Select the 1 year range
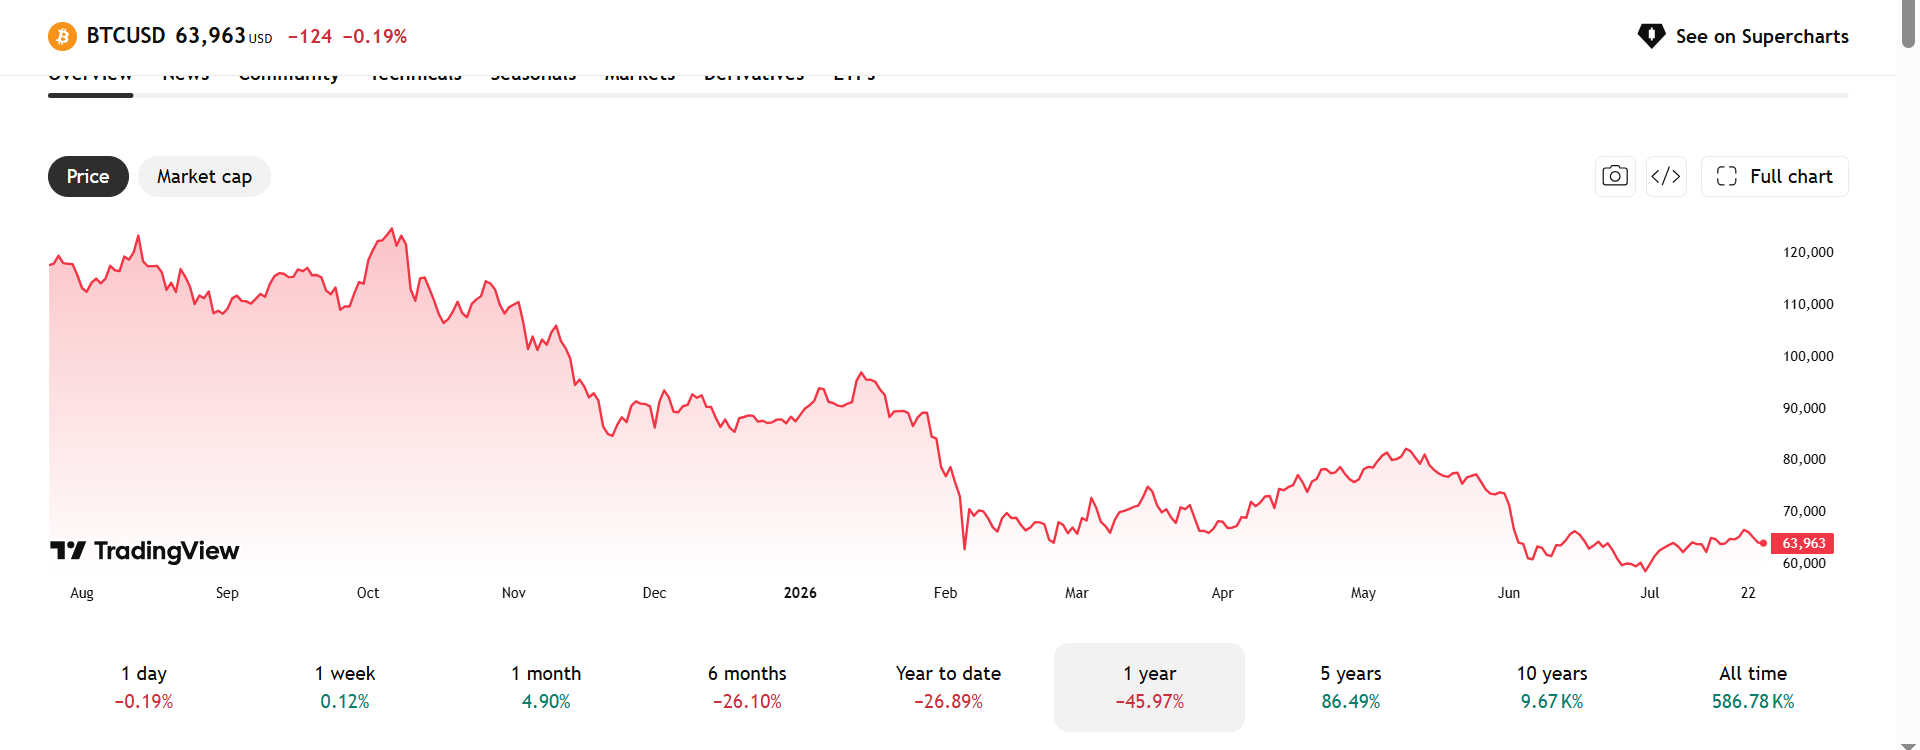 (x=1150, y=687)
